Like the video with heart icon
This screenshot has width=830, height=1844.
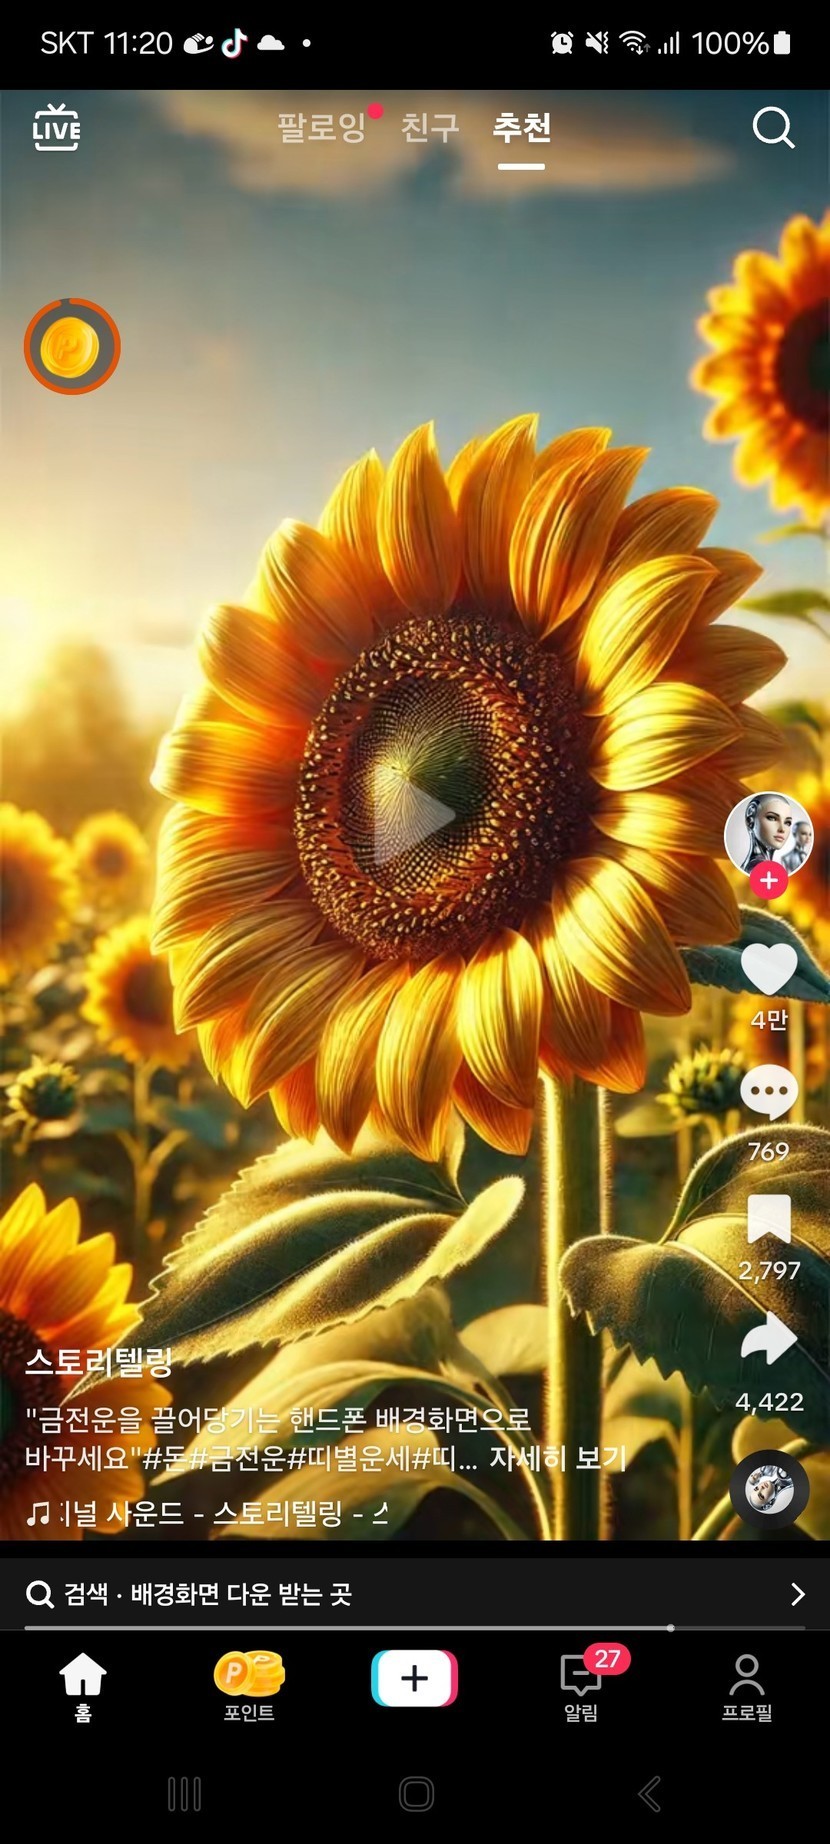pyautogui.click(x=768, y=968)
